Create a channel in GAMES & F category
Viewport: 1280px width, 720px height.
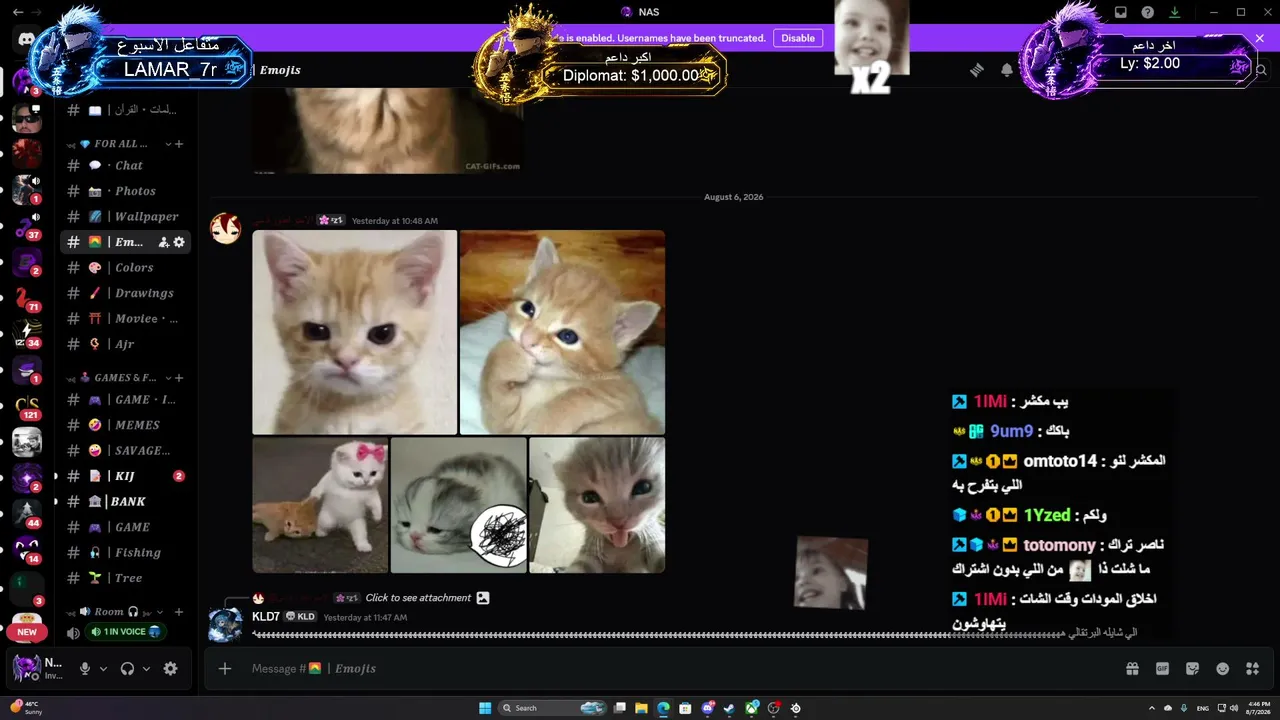point(179,378)
